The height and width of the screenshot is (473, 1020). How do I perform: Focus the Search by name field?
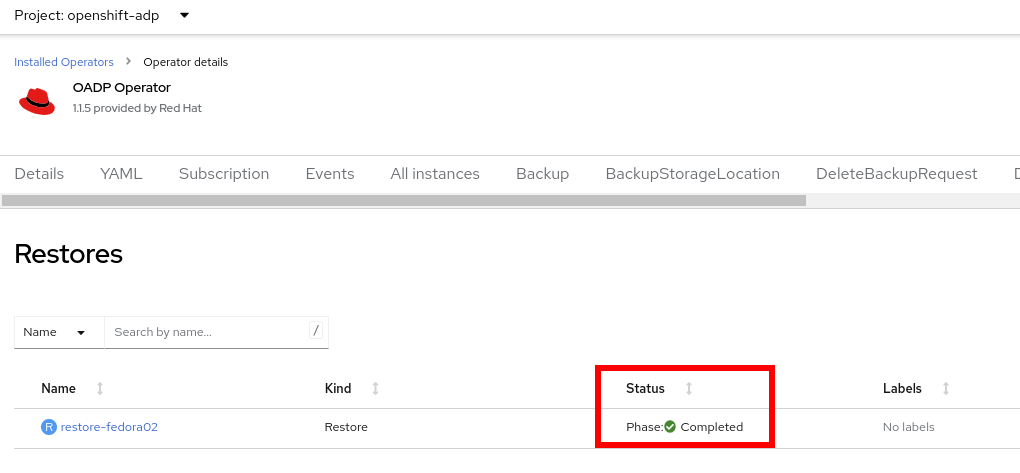point(205,332)
